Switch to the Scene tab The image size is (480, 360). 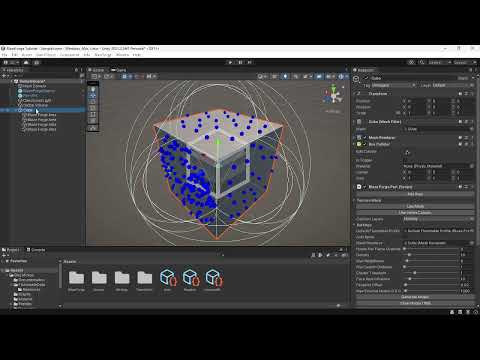tap(96, 70)
